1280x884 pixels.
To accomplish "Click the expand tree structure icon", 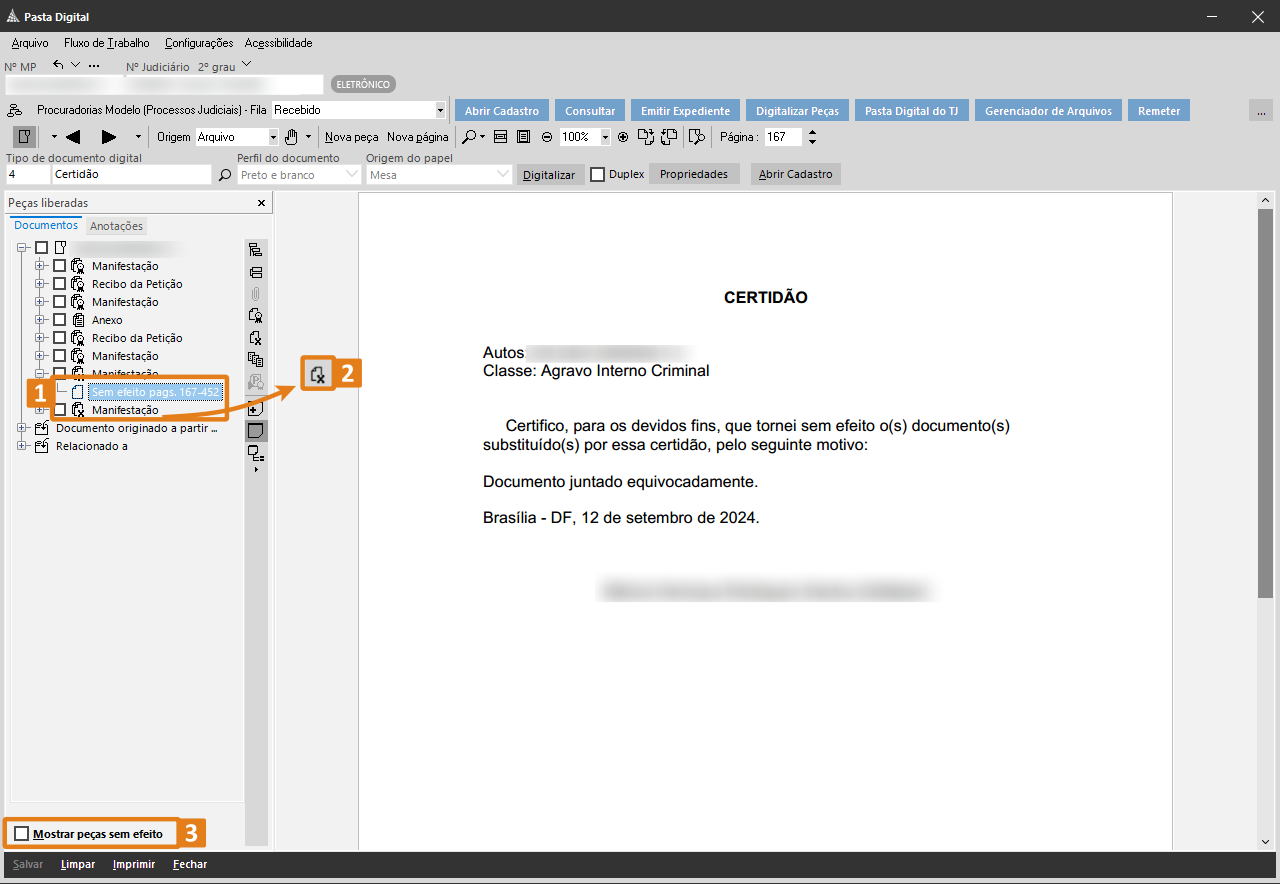I will pos(256,250).
